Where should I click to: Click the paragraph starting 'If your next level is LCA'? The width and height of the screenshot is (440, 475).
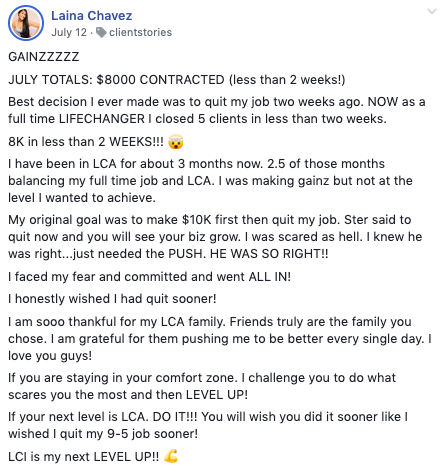pyautogui.click(x=208, y=425)
